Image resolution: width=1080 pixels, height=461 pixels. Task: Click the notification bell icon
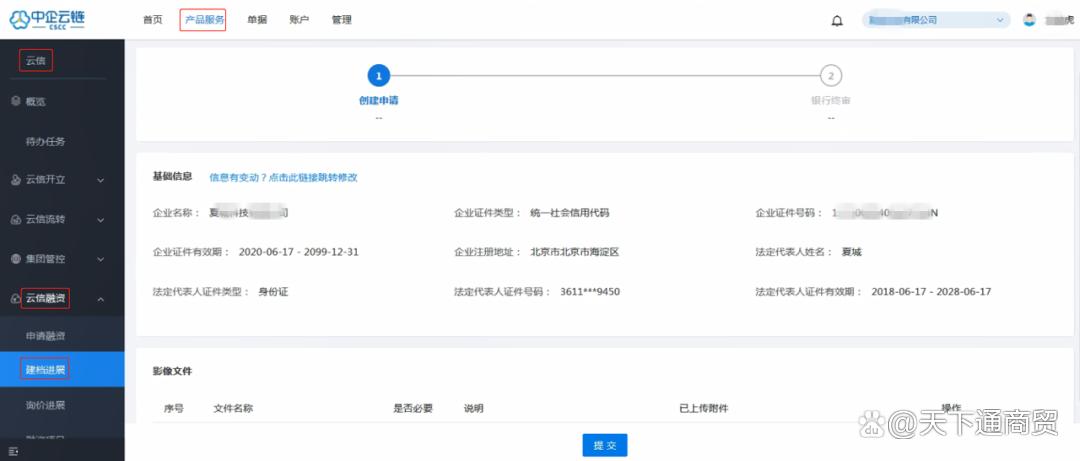pyautogui.click(x=837, y=21)
